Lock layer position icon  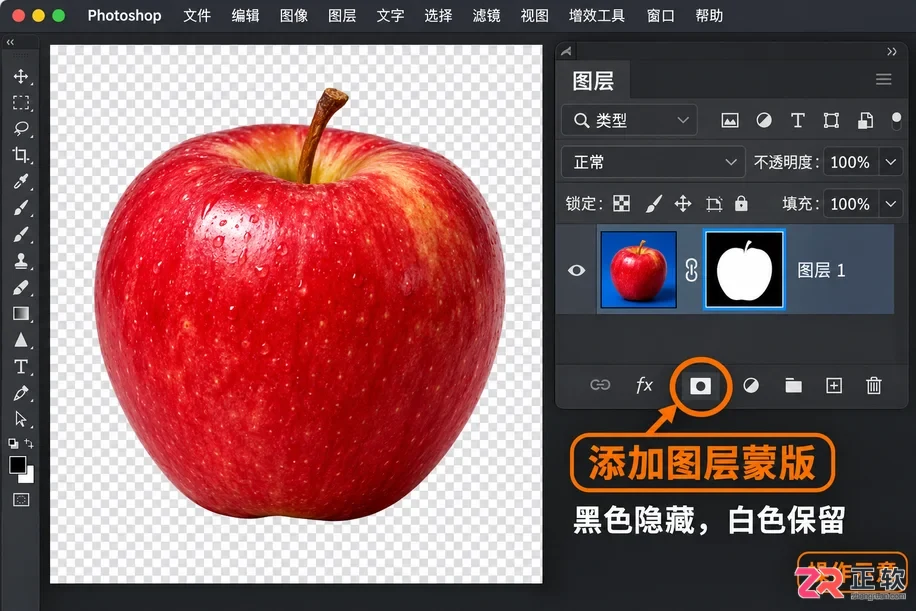pyautogui.click(x=683, y=203)
